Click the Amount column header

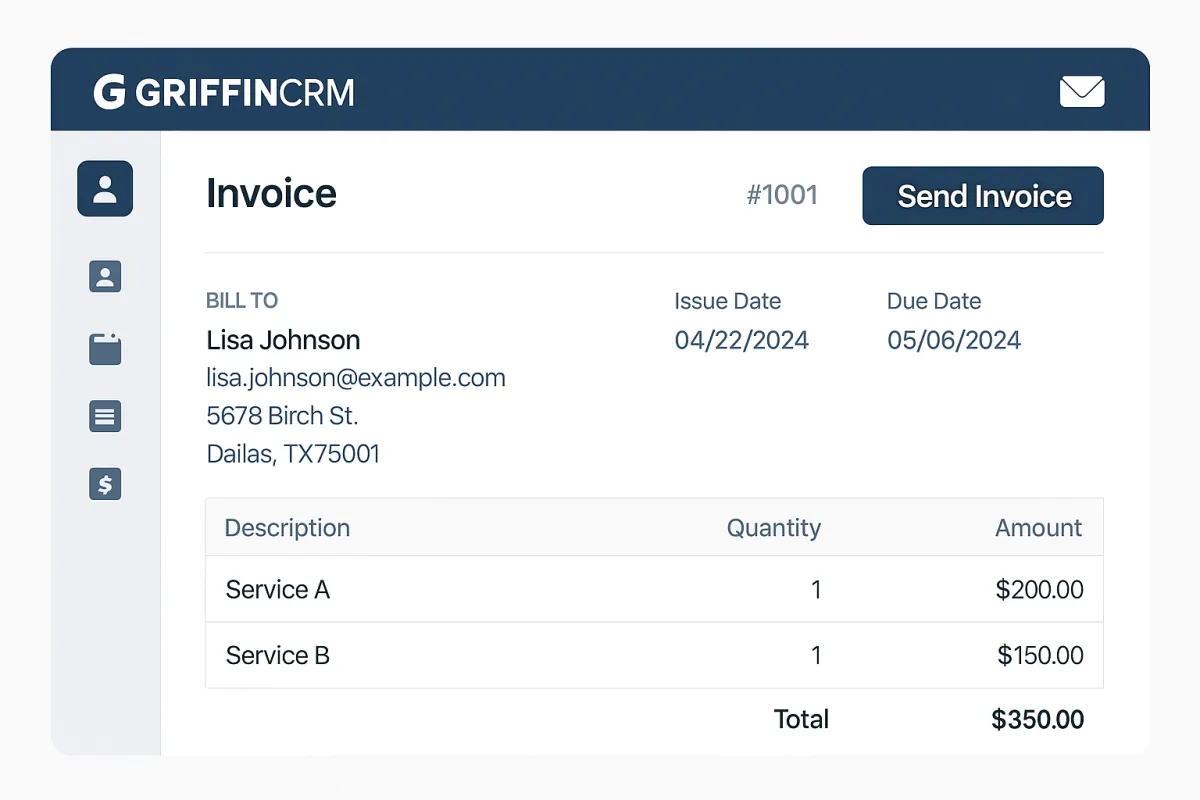[x=1038, y=528]
